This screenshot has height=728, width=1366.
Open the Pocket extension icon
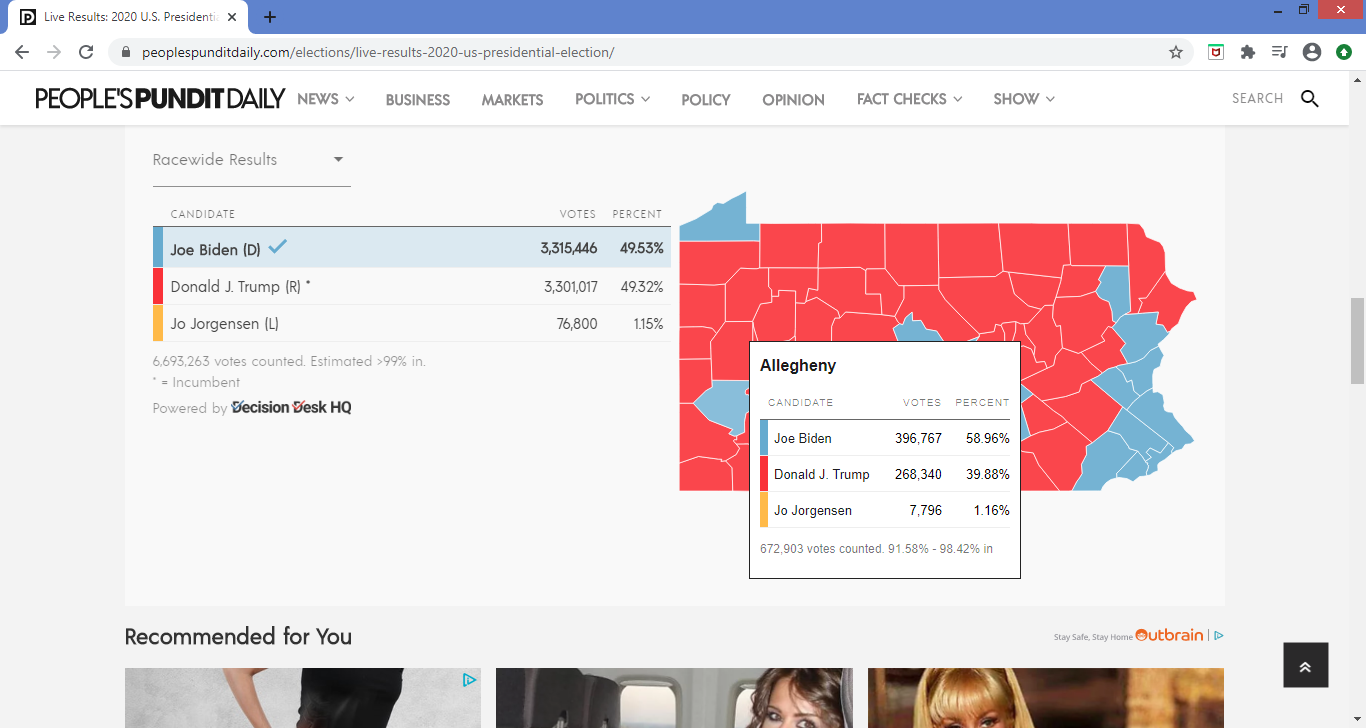[1216, 52]
